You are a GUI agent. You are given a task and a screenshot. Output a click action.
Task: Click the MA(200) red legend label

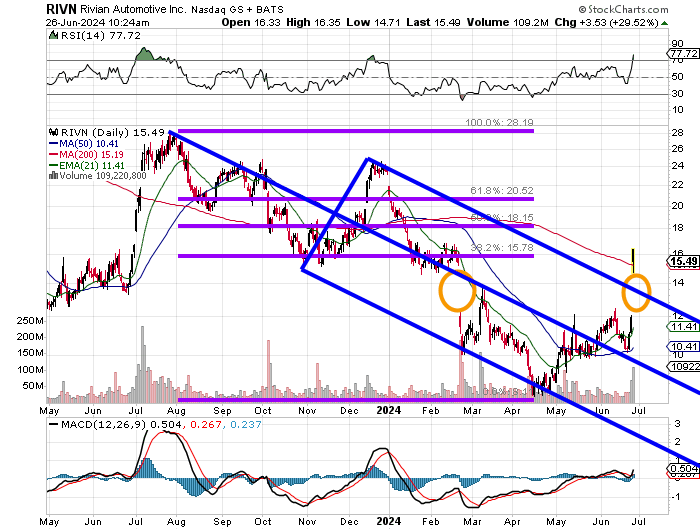[x=92, y=154]
